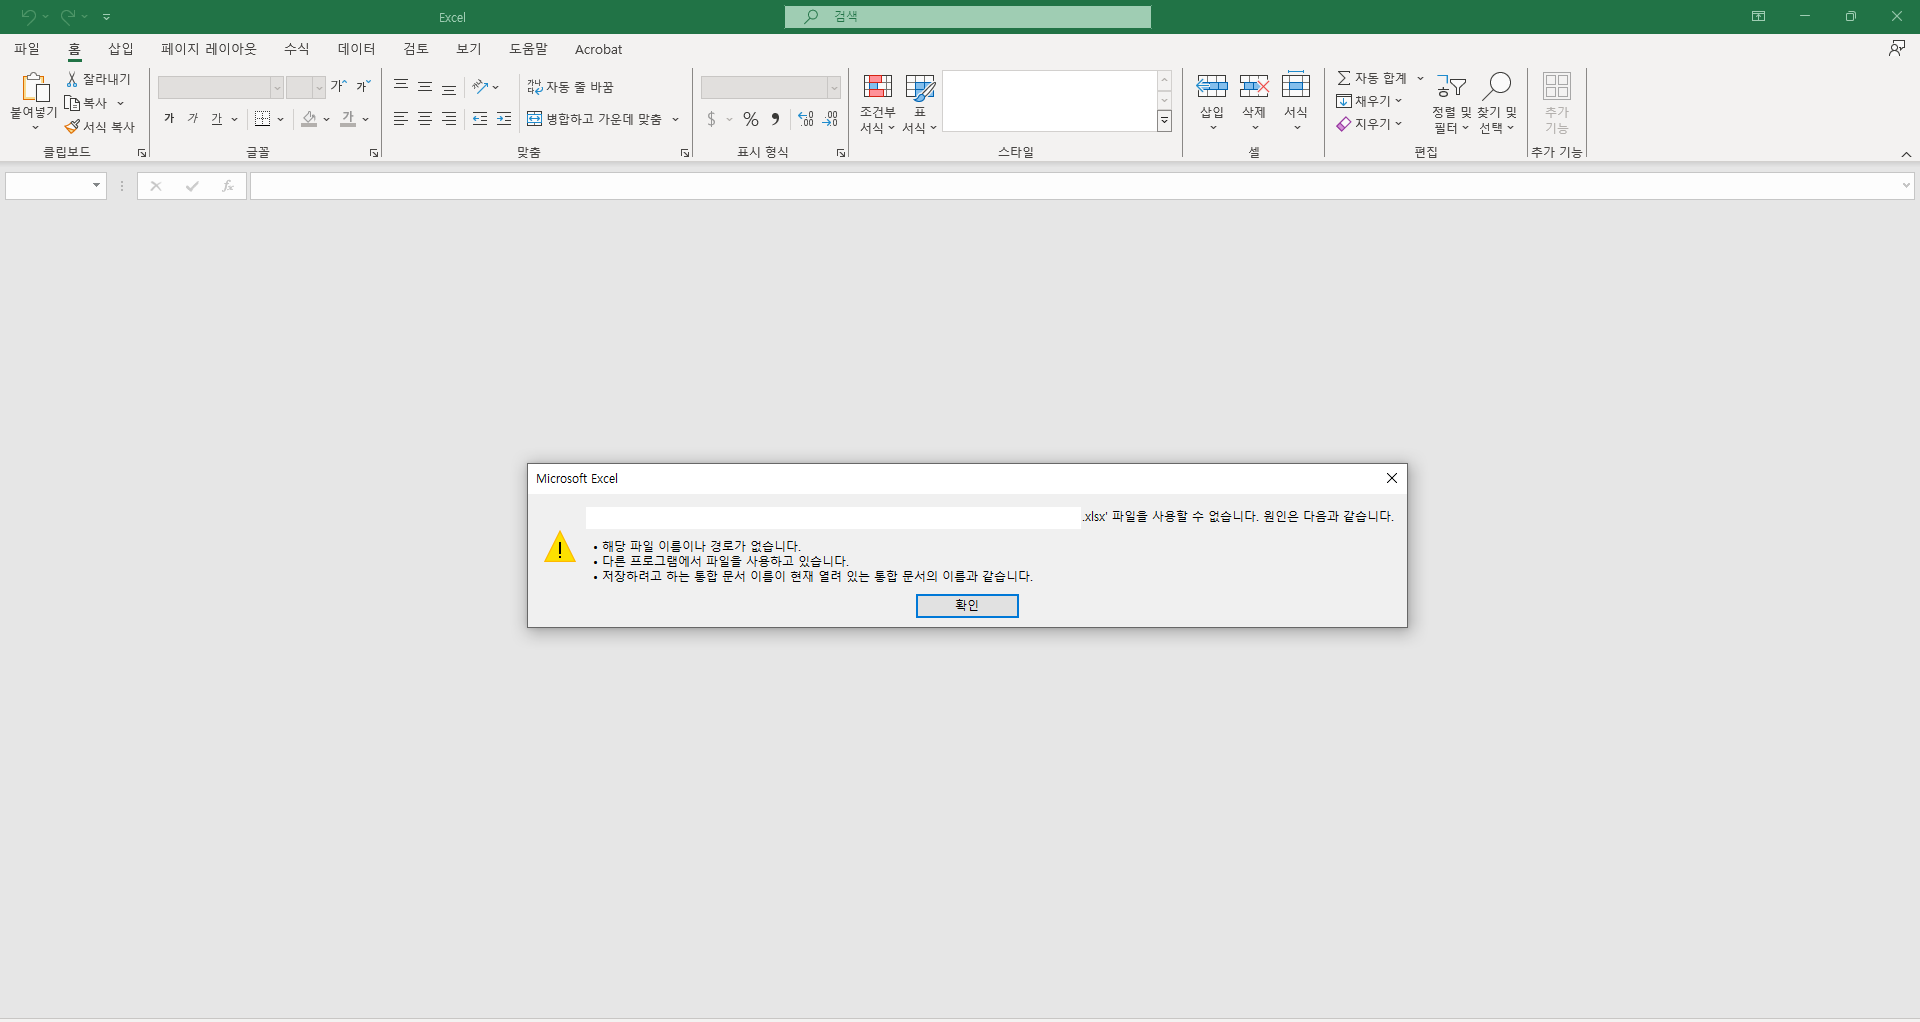This screenshot has width=1920, height=1022.
Task: Open the Acrobat tab
Action: [x=598, y=49]
